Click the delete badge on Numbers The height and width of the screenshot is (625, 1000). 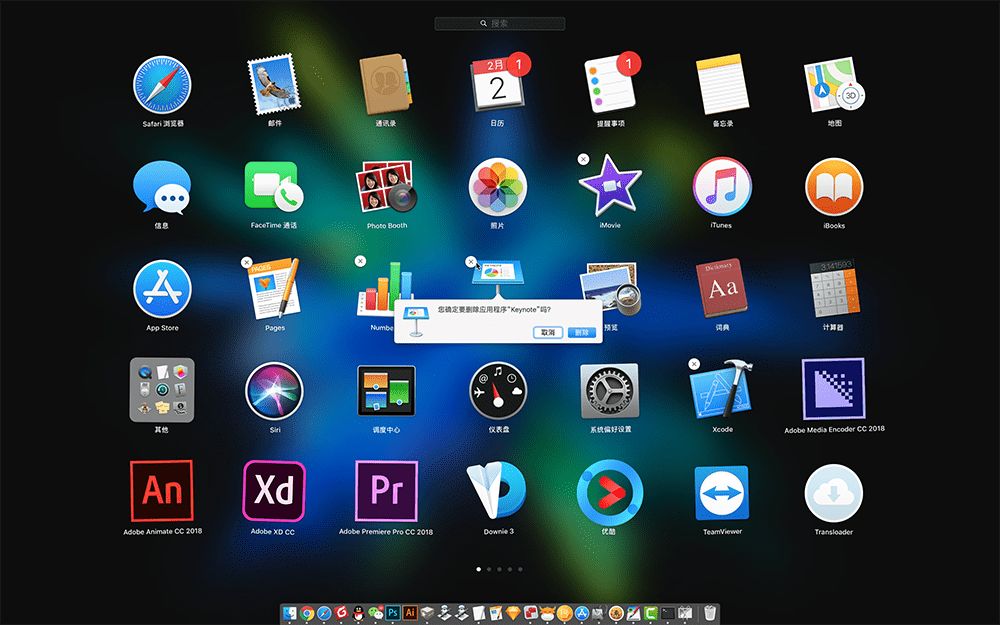coord(360,261)
